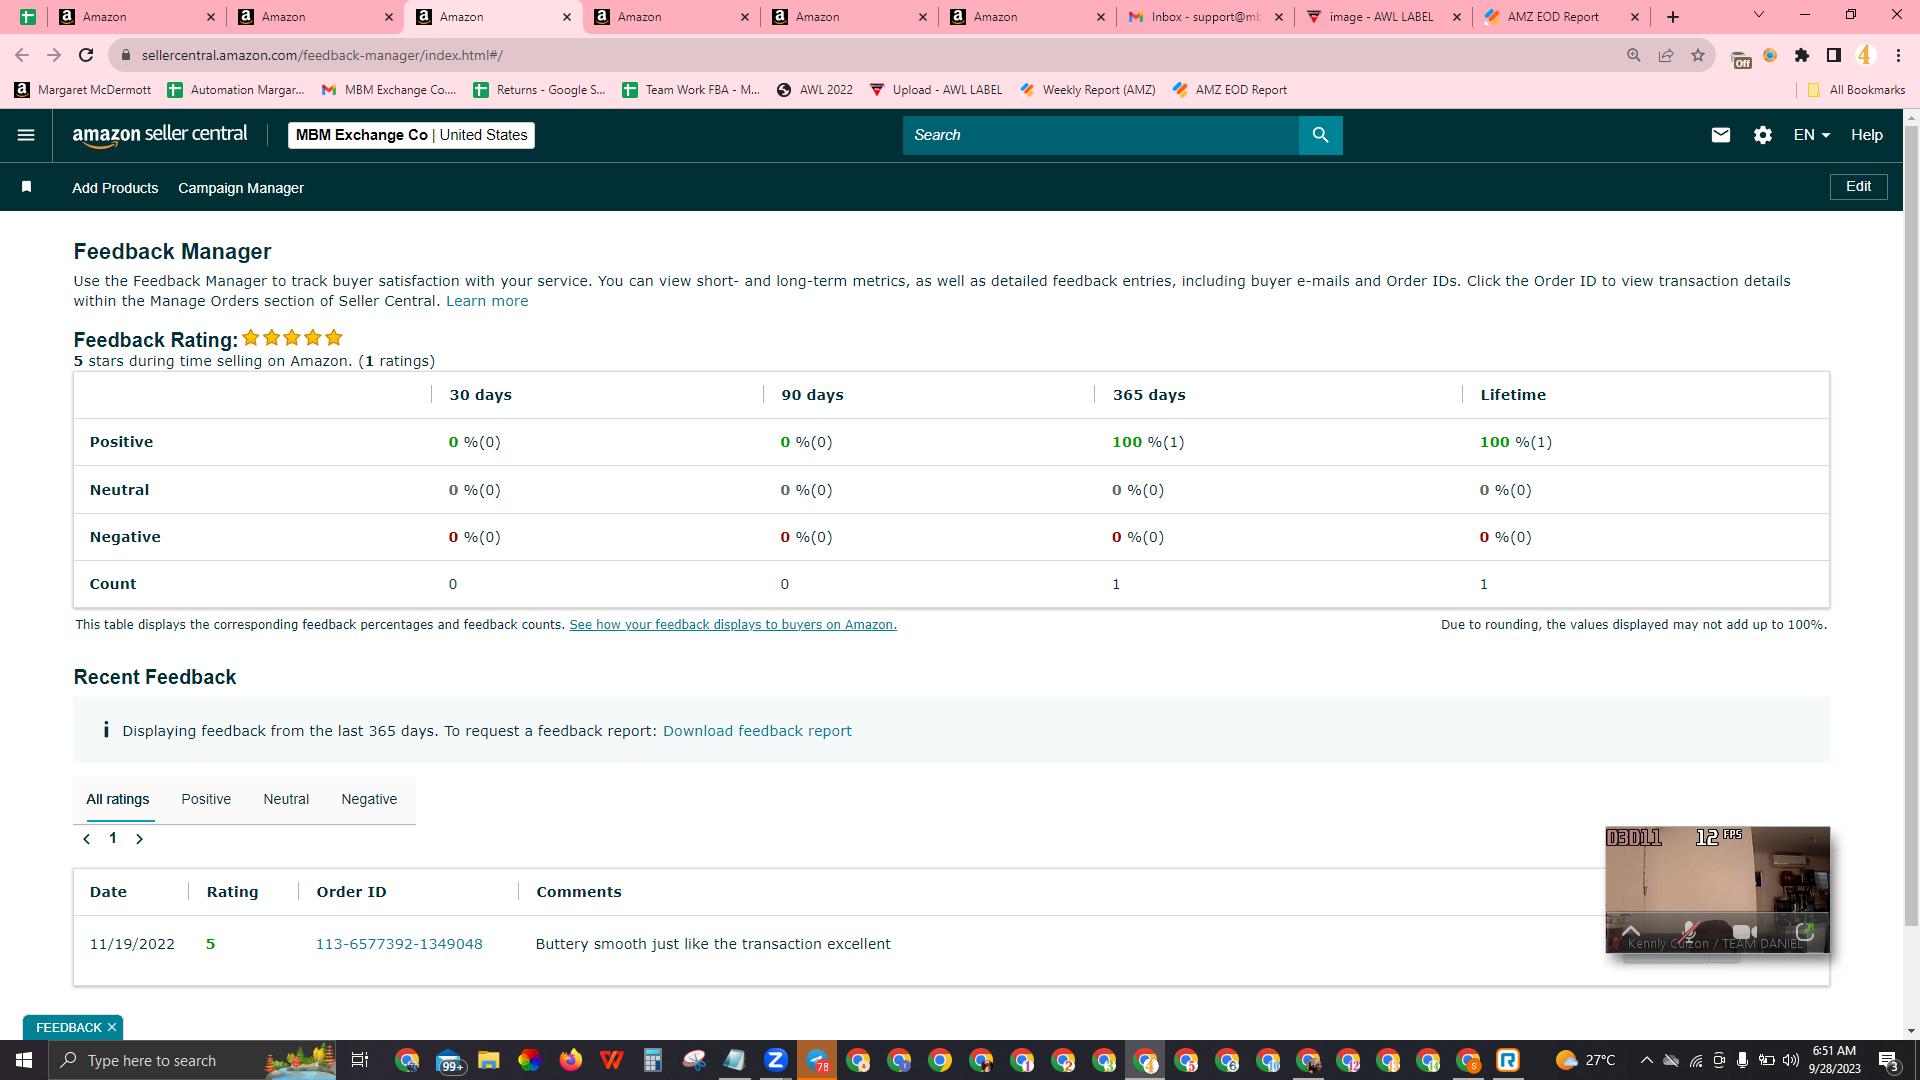Open the Calculator on the taskbar

[x=652, y=1060]
